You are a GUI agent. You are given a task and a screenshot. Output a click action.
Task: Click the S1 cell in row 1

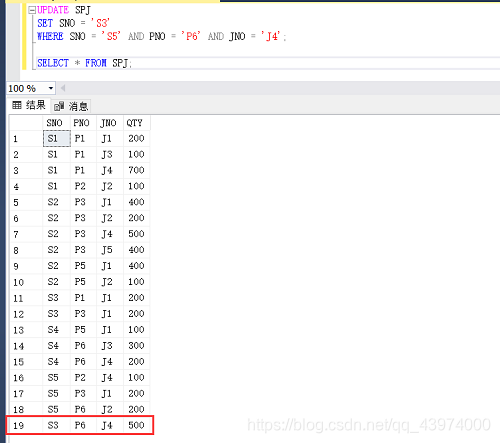tap(57, 138)
